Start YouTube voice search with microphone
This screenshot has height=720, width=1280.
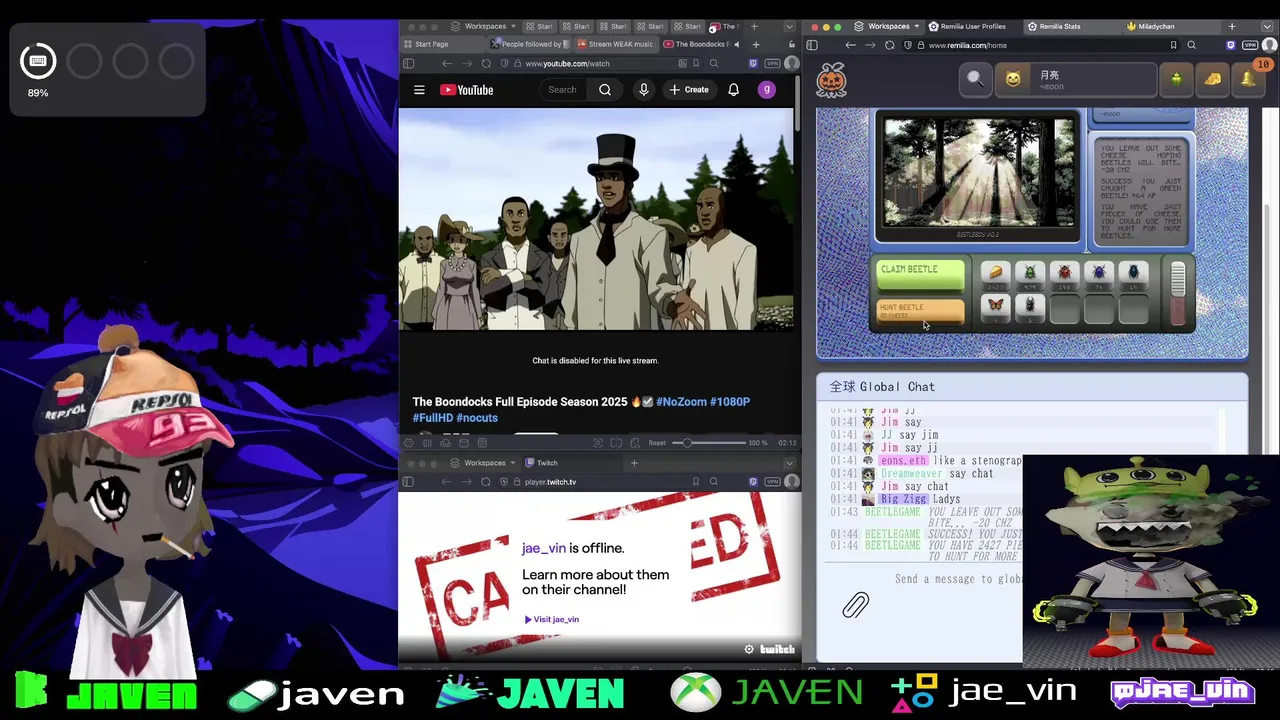pyautogui.click(x=644, y=90)
